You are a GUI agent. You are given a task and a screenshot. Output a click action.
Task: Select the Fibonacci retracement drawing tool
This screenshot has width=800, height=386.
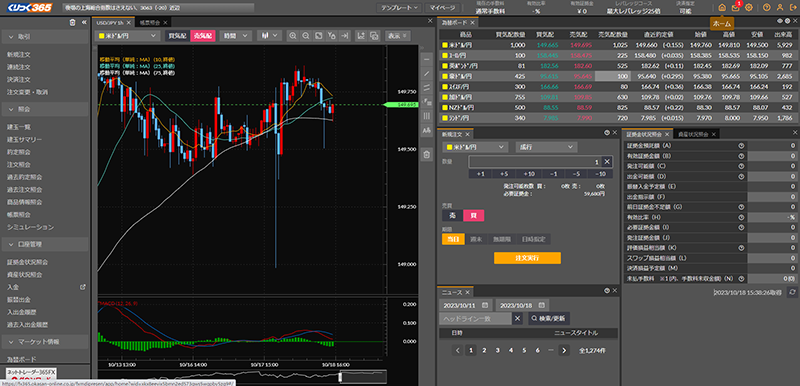coord(427,102)
